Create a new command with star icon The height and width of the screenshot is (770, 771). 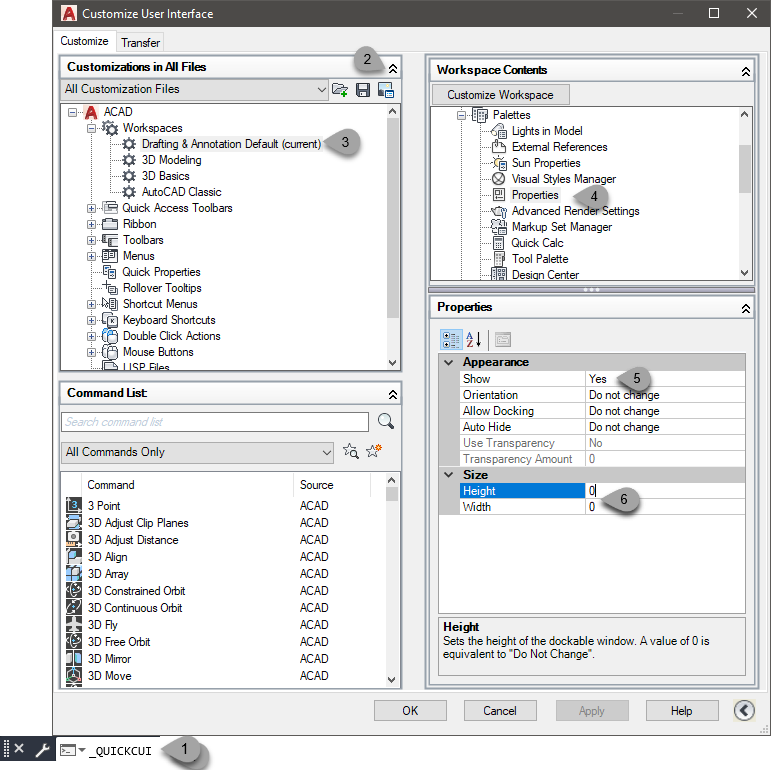(374, 451)
